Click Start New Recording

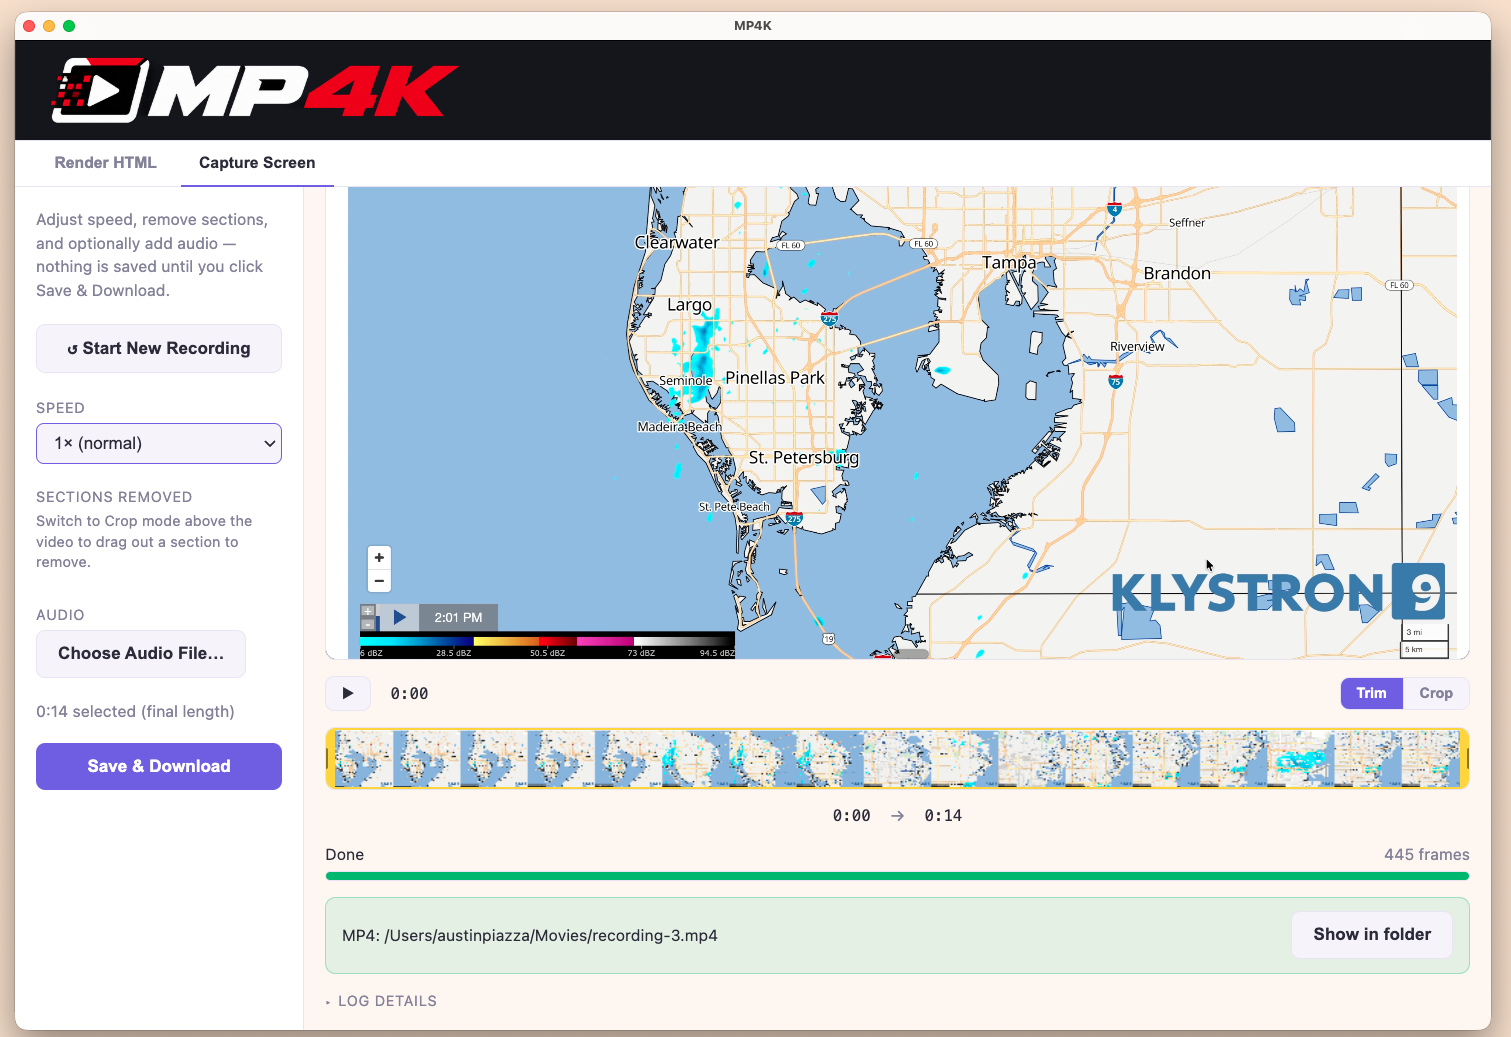[159, 348]
